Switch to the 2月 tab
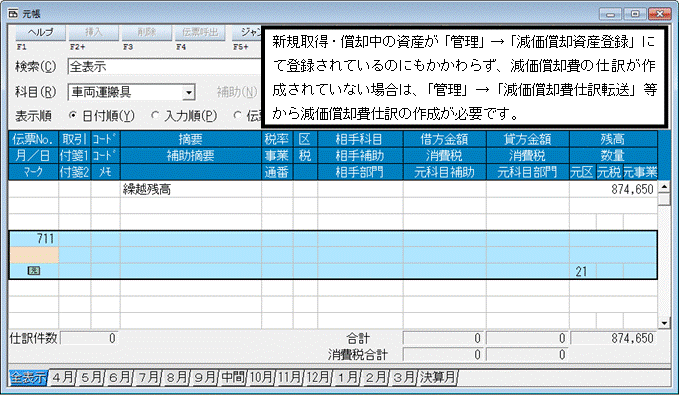This screenshot has height=396, width=679. click(375, 377)
